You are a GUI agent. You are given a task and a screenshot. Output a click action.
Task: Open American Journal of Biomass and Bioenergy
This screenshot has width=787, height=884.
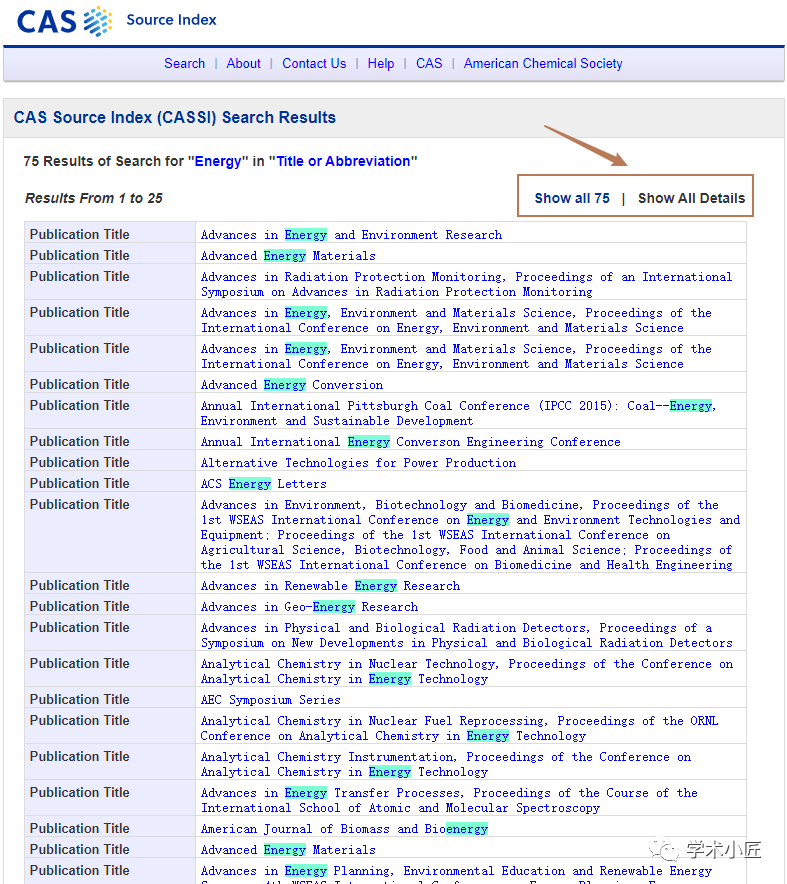[x=344, y=829]
